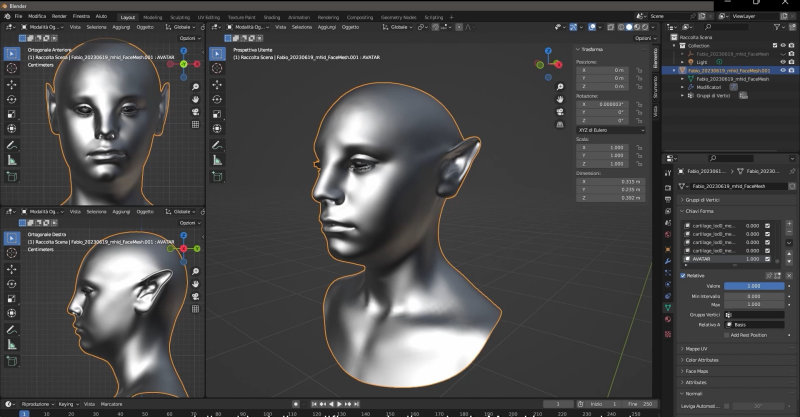Open object mode dropdown in main viewport

(247, 27)
